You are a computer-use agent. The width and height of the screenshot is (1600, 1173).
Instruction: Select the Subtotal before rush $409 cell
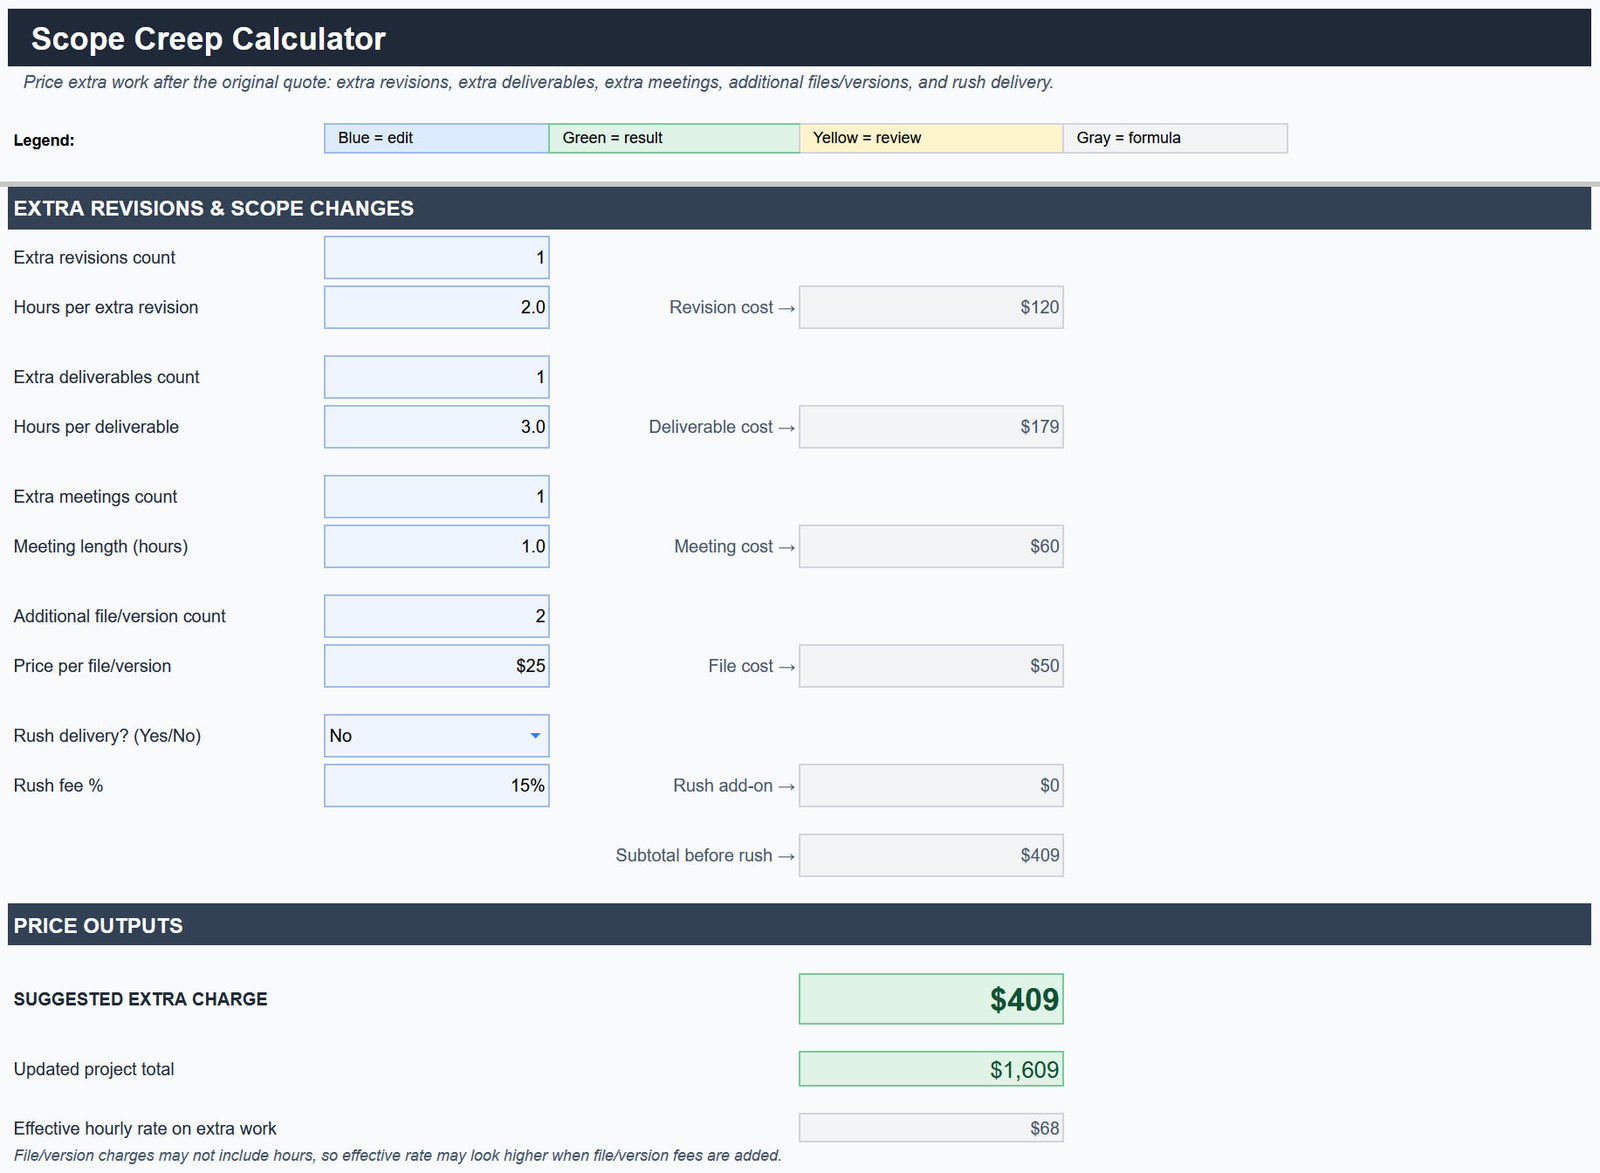[931, 856]
